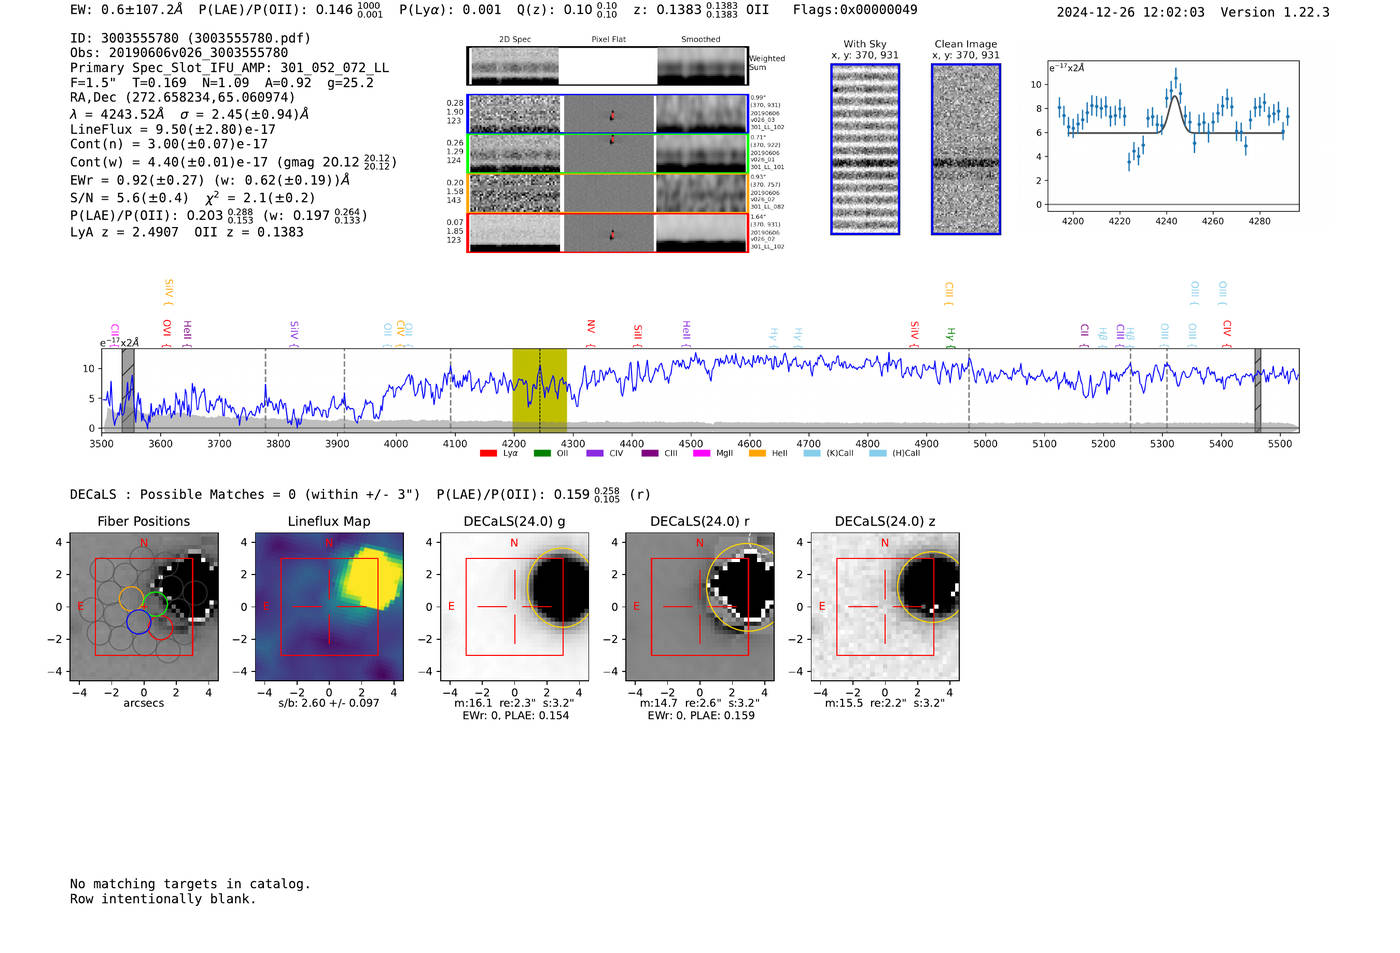Open the Lineflux Map panel

point(329,607)
